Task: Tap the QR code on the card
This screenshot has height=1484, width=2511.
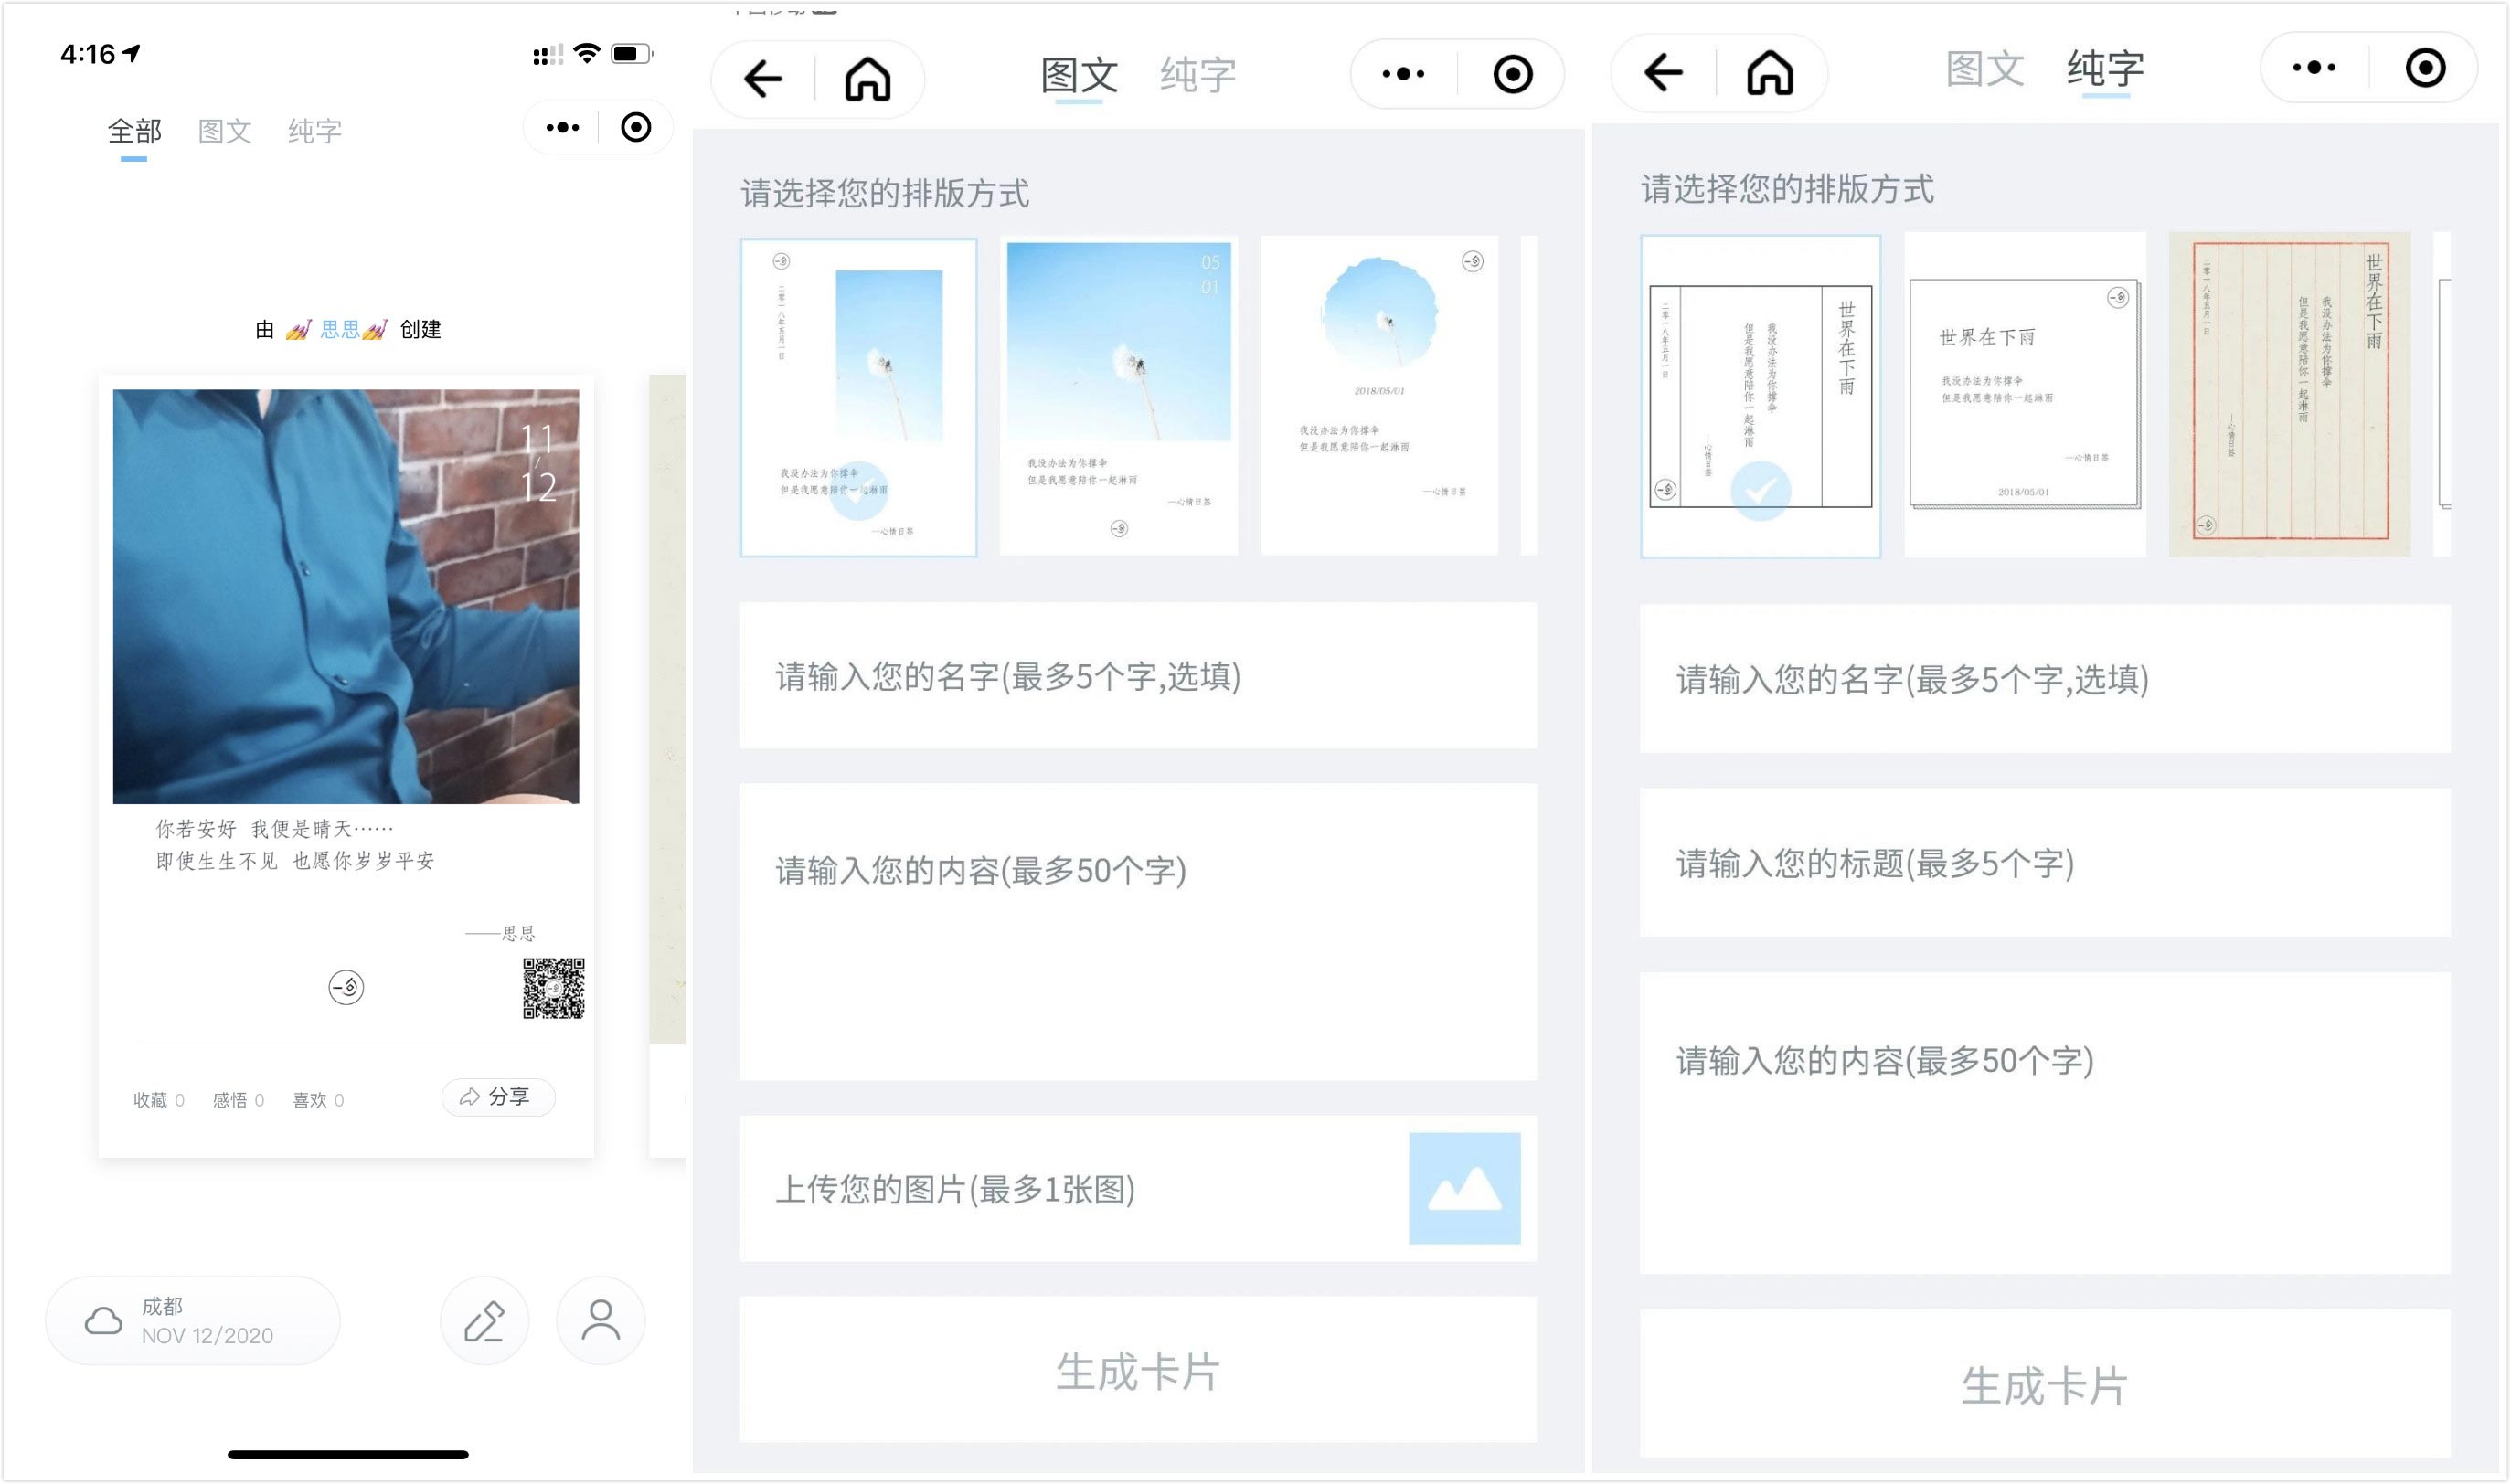Action: [553, 988]
